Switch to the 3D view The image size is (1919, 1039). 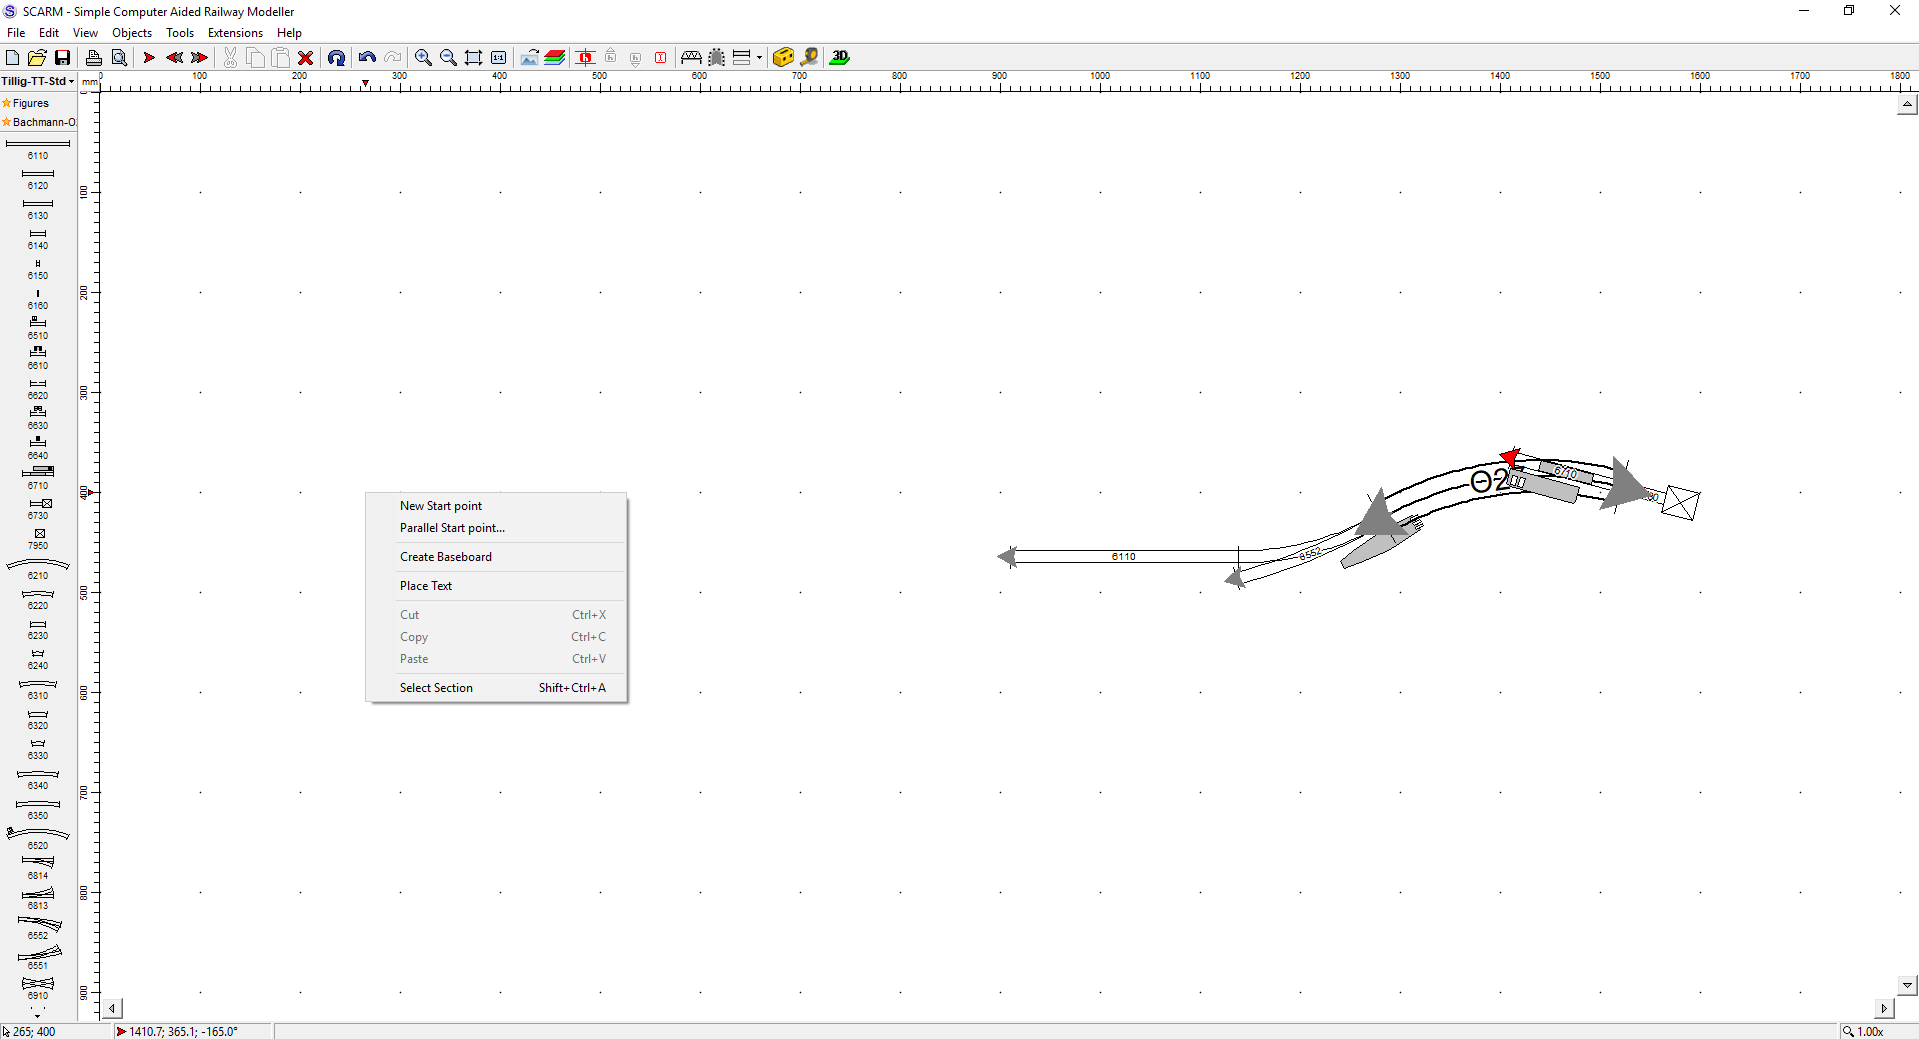tap(840, 58)
